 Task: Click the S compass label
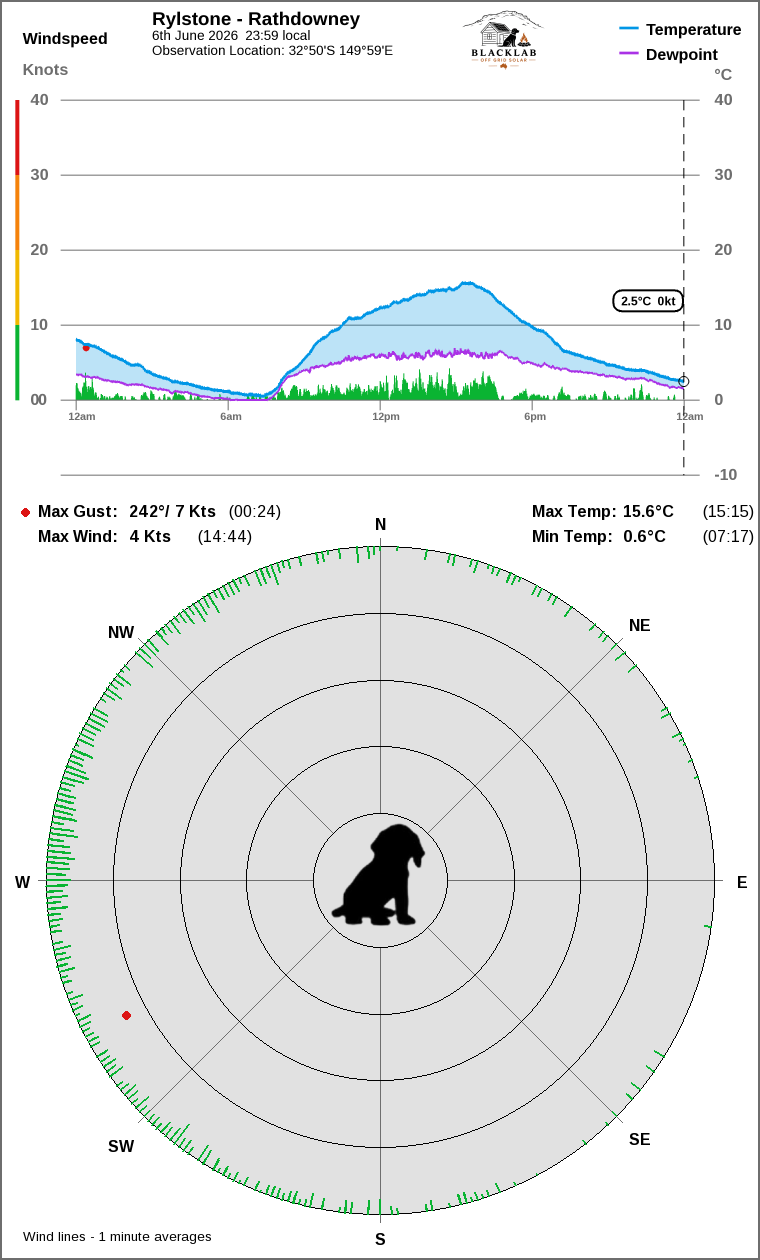(380, 1239)
